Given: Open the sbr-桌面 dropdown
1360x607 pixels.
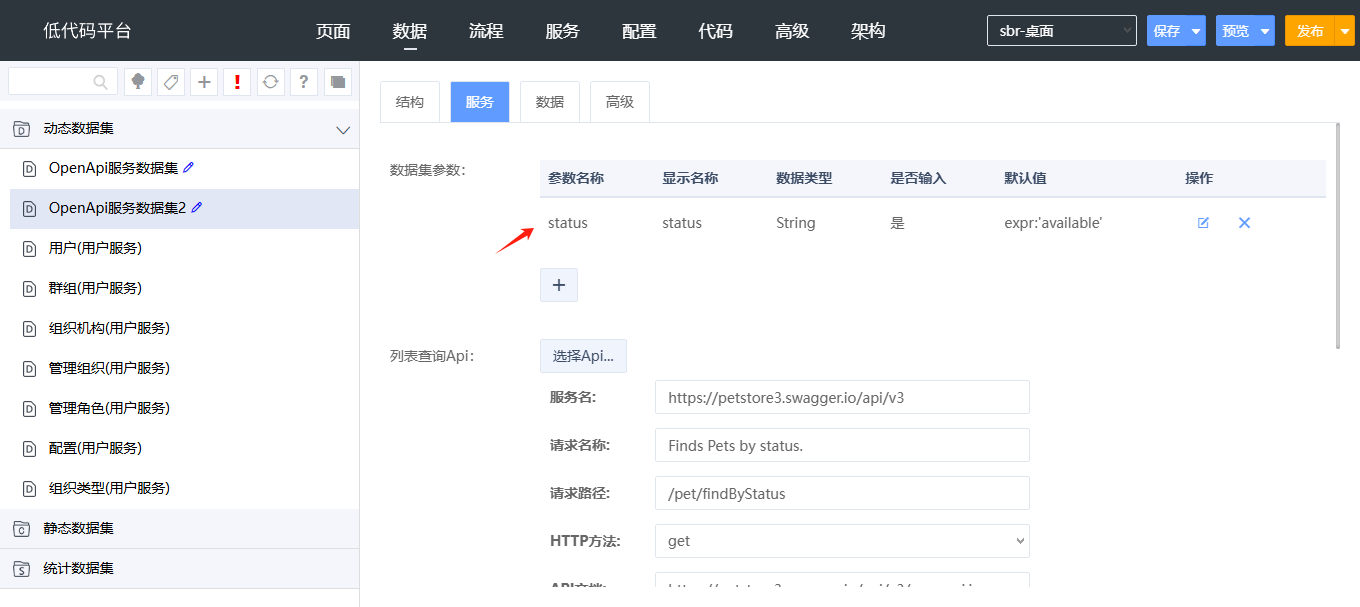Looking at the screenshot, I should coord(1062,31).
